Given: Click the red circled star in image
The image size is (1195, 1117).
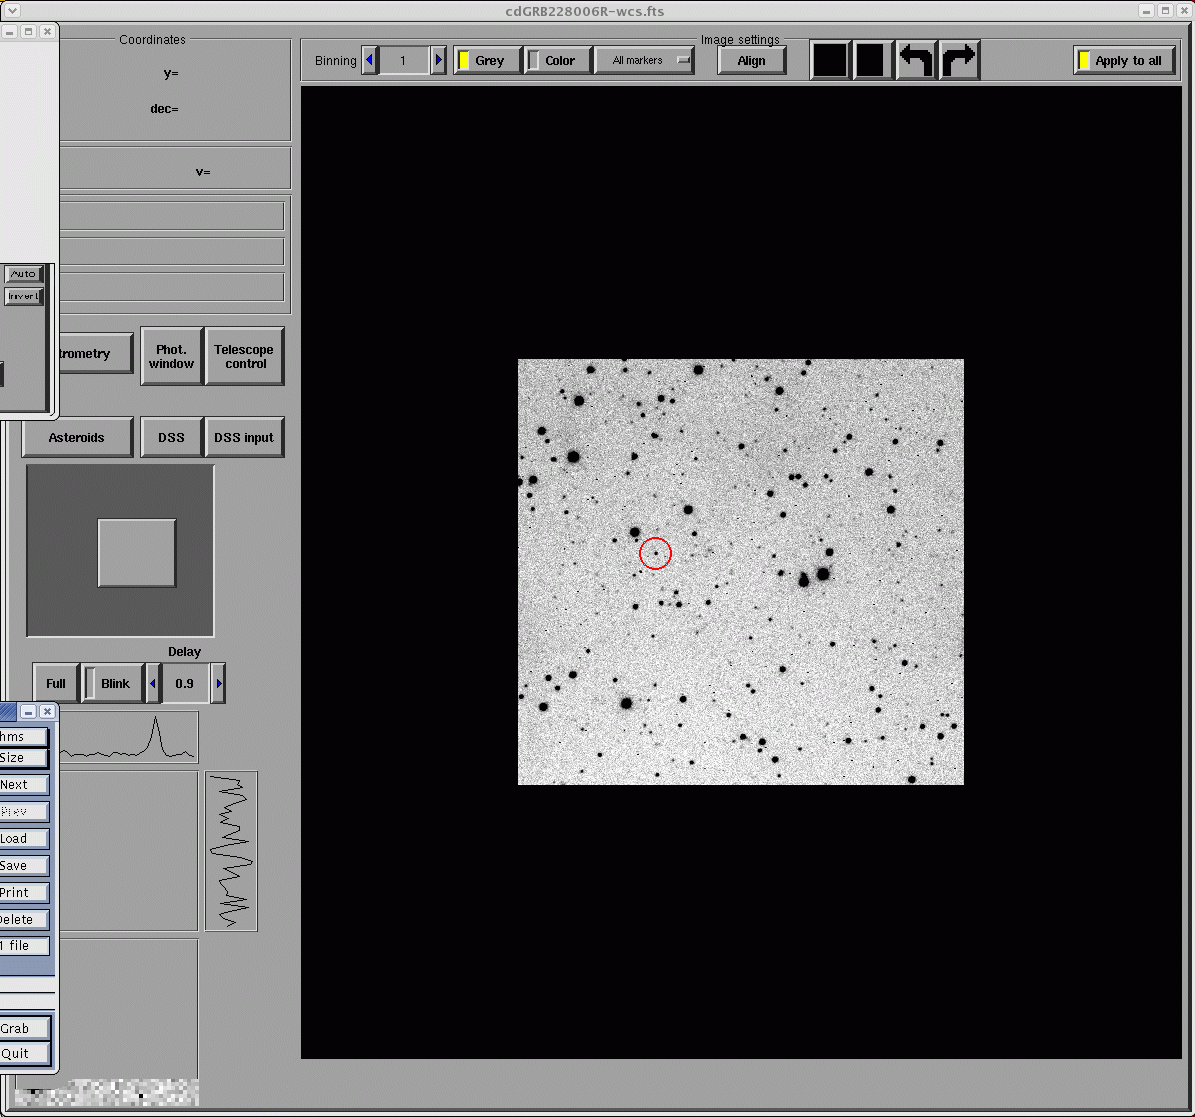Looking at the screenshot, I should click(655, 553).
